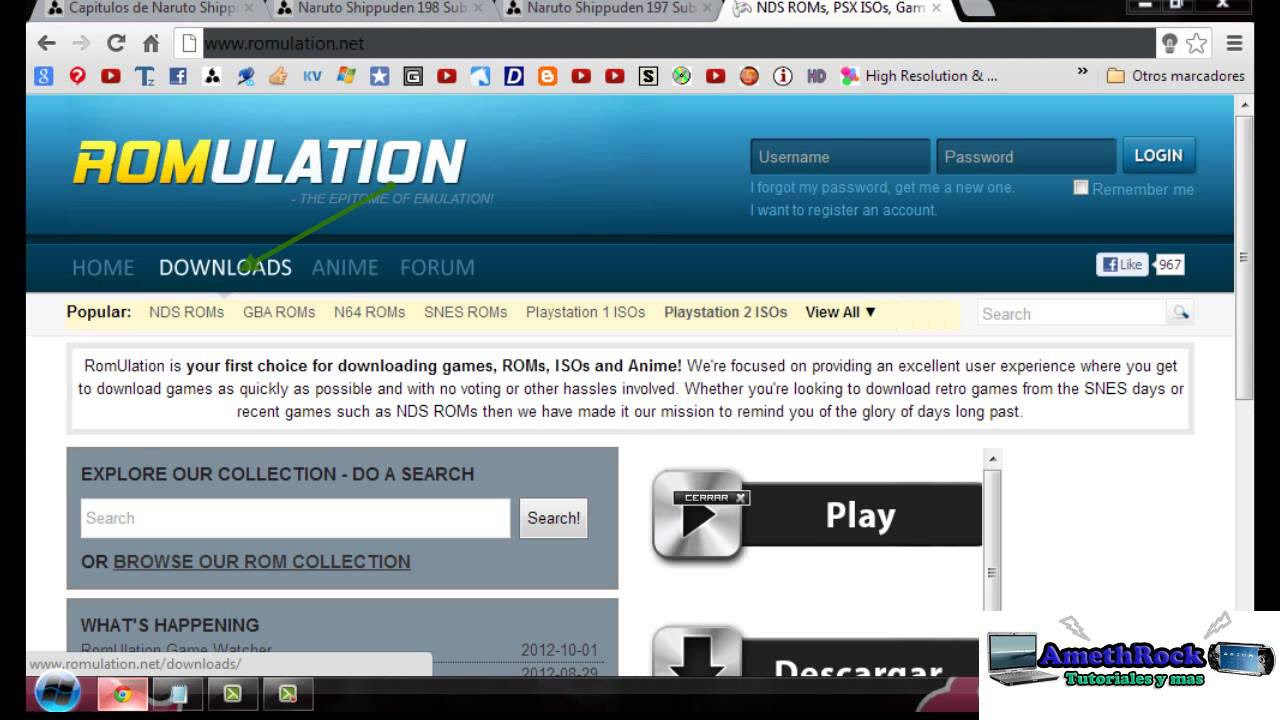The height and width of the screenshot is (720, 1280).
Task: Open the 'S' bookmark icon
Action: click(x=648, y=76)
